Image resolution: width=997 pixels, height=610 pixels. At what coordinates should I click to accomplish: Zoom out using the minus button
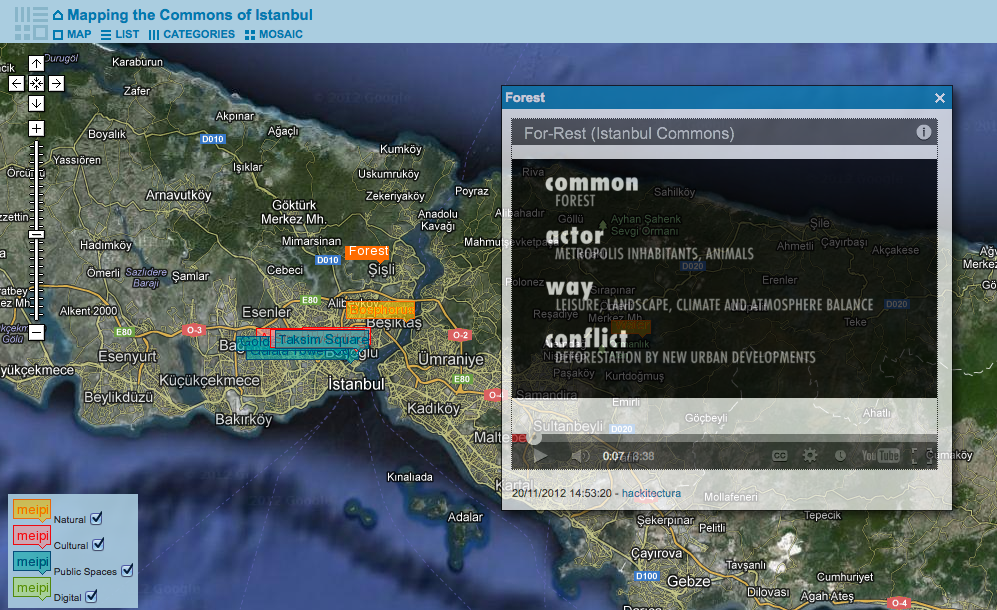(36, 332)
